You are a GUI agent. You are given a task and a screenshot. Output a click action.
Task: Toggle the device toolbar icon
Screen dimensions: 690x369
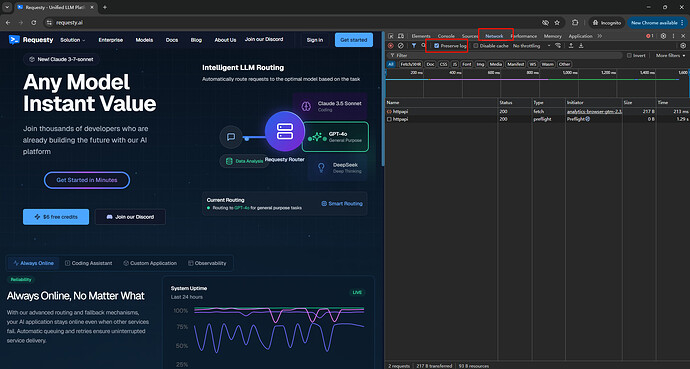tap(401, 36)
